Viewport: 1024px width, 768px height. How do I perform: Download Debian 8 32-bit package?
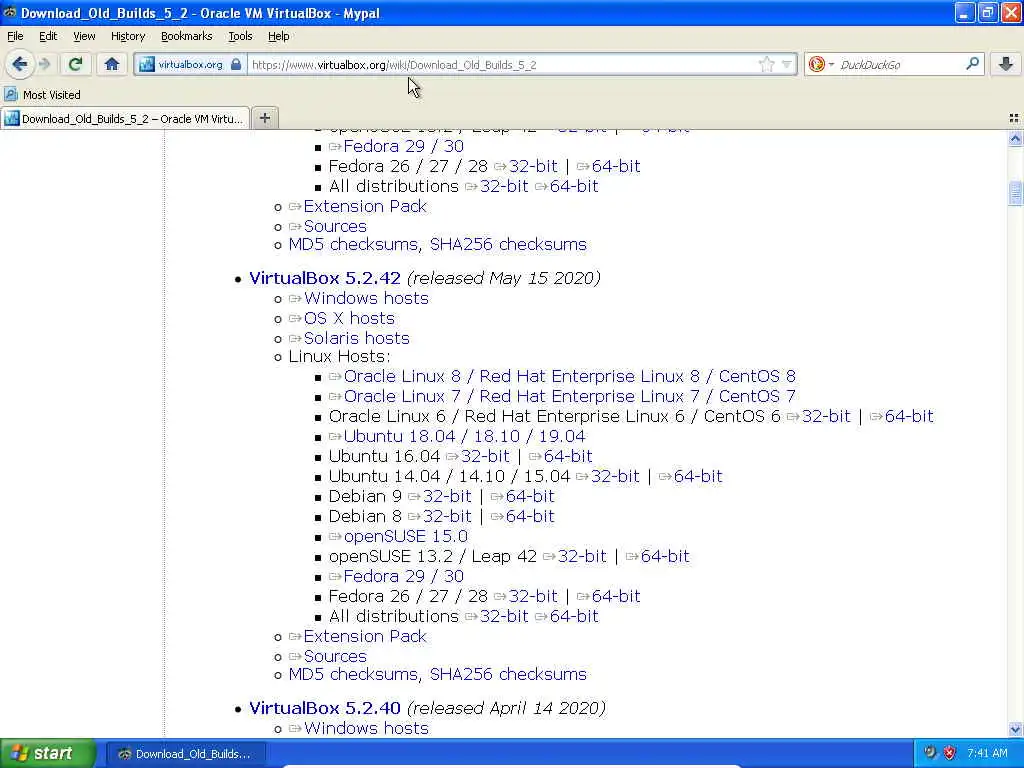[447, 517]
